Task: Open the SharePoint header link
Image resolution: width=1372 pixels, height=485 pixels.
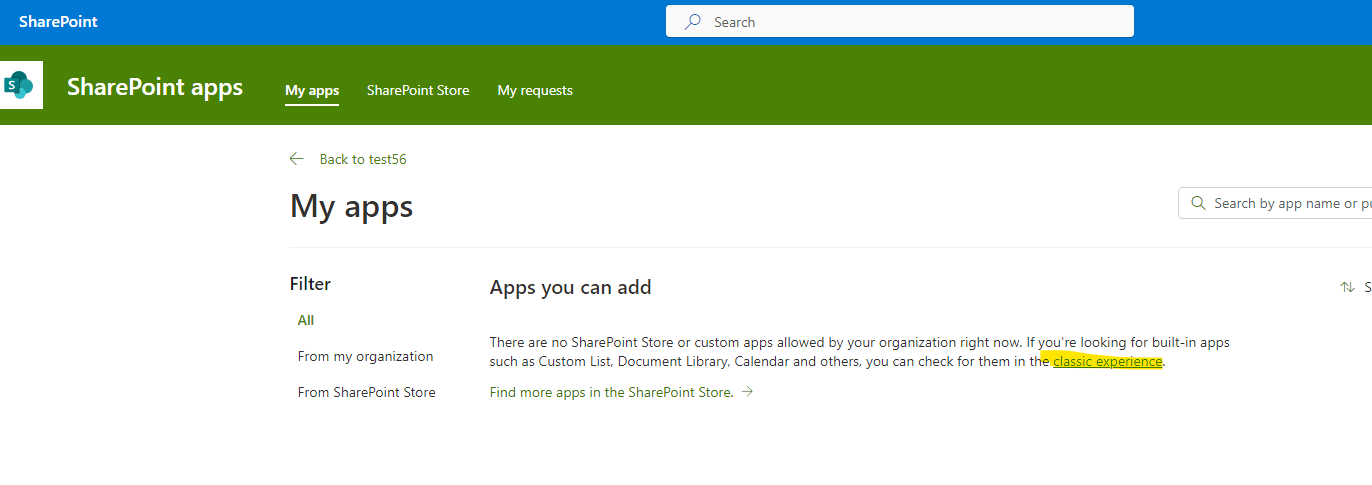Action: tap(58, 22)
